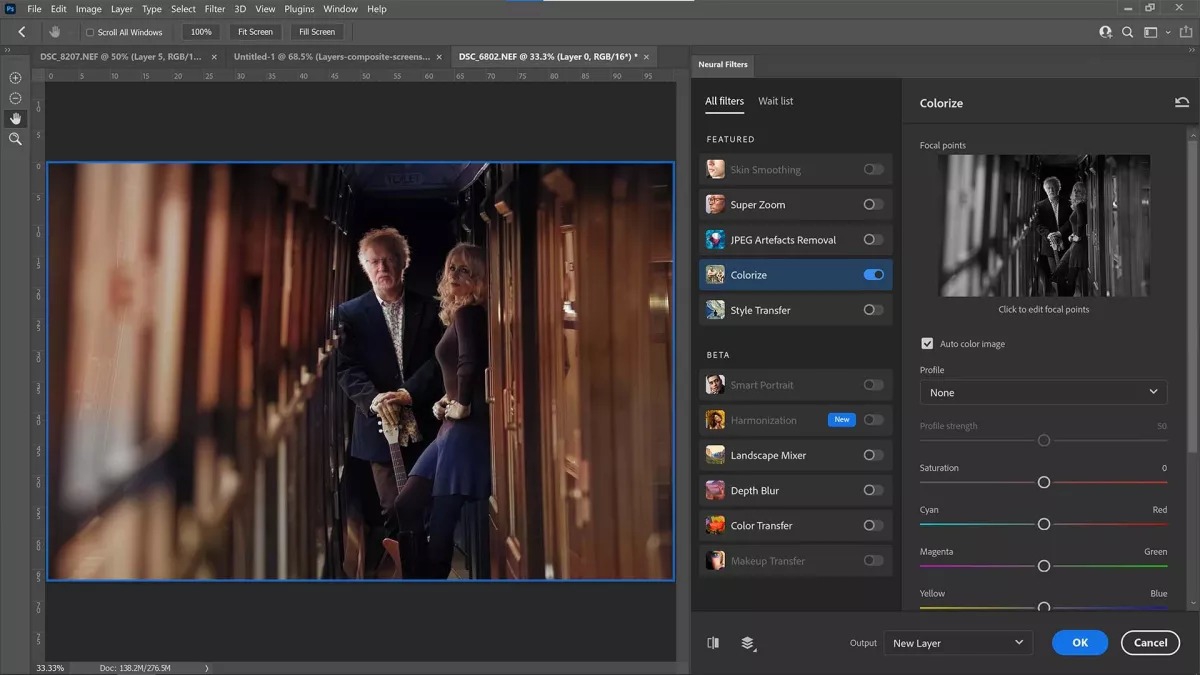Enable the Super Zoom filter
Viewport: 1200px width, 675px height.
point(873,205)
